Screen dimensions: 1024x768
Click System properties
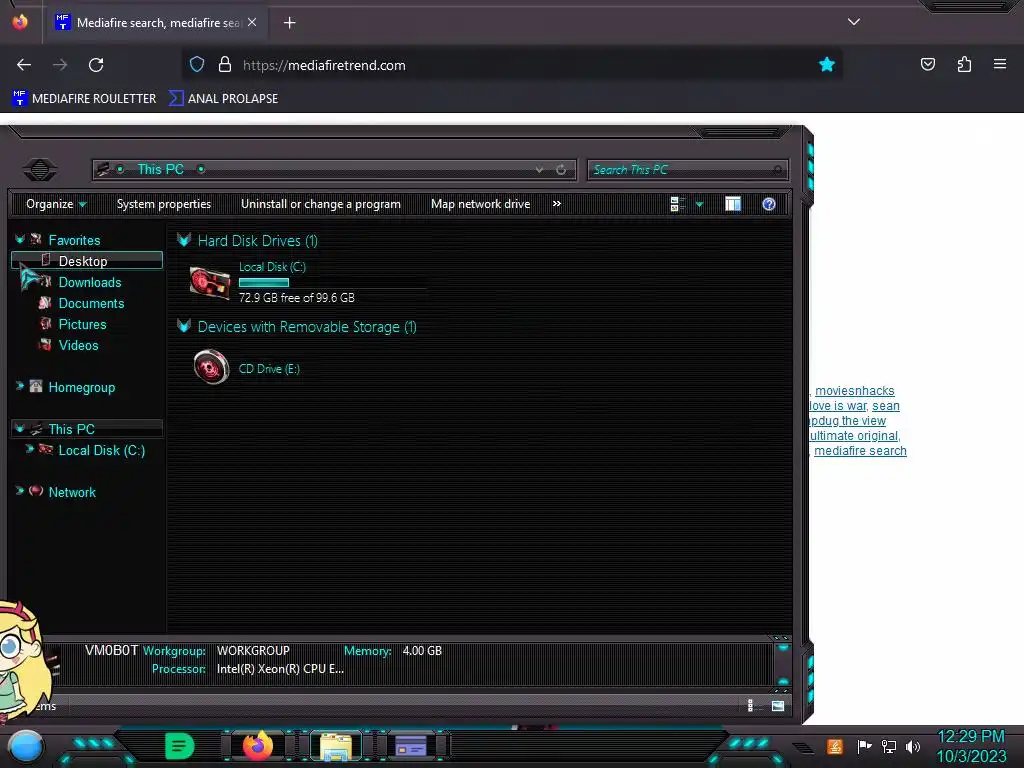click(x=164, y=204)
